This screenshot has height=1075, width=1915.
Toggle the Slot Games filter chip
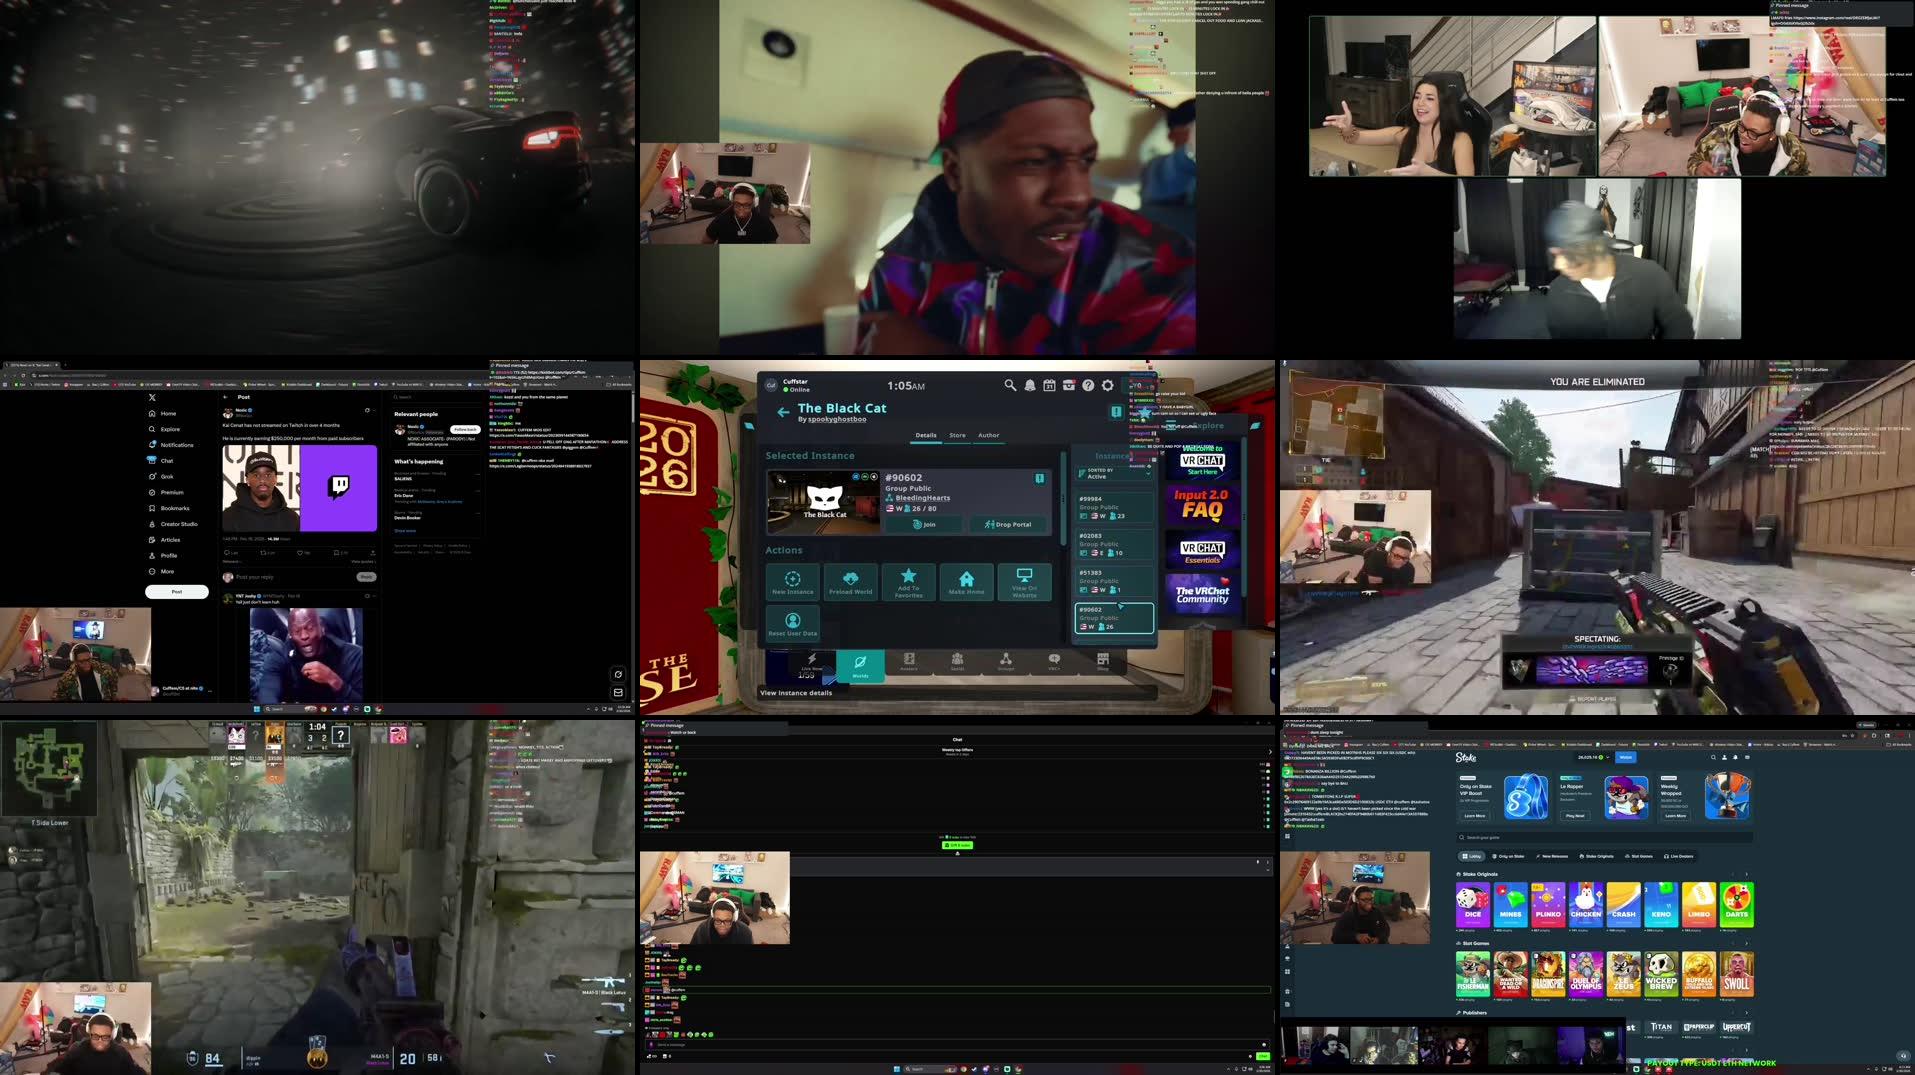[1641, 856]
